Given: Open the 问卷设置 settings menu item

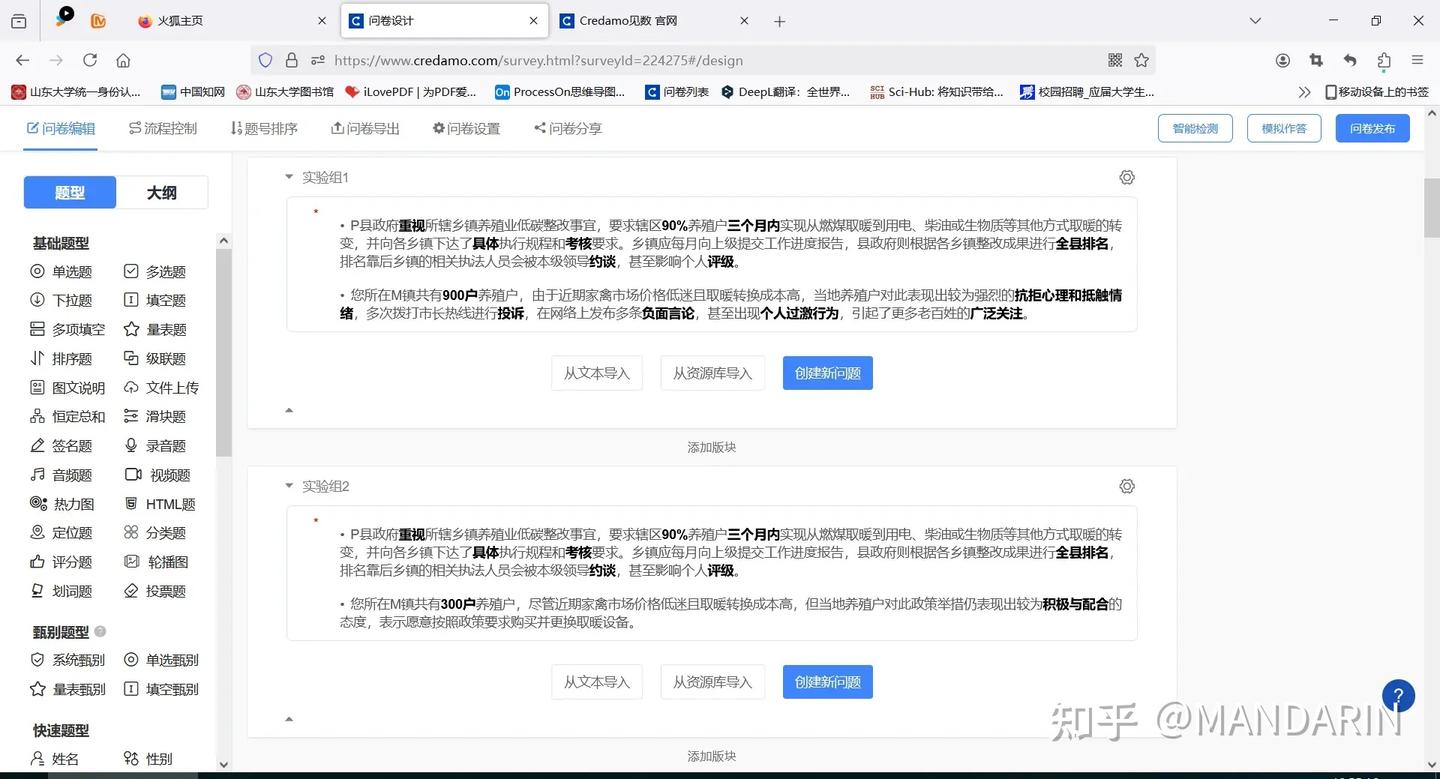Looking at the screenshot, I should point(466,128).
